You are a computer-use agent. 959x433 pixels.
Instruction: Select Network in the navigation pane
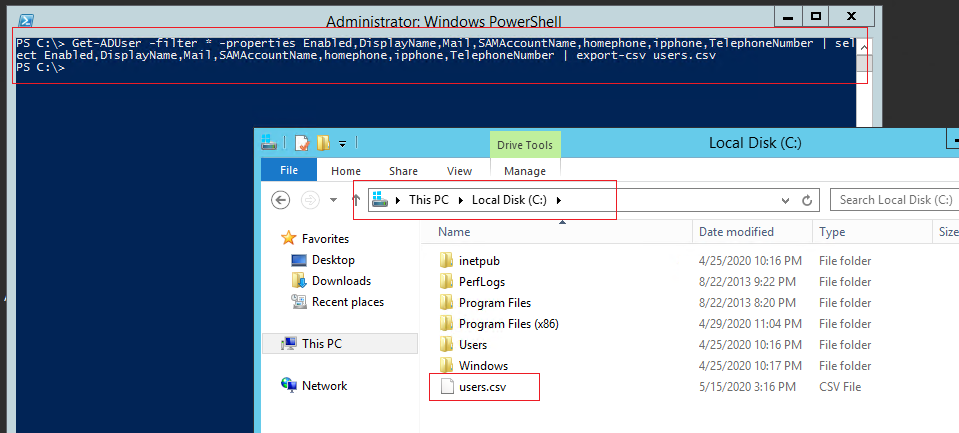click(324, 386)
